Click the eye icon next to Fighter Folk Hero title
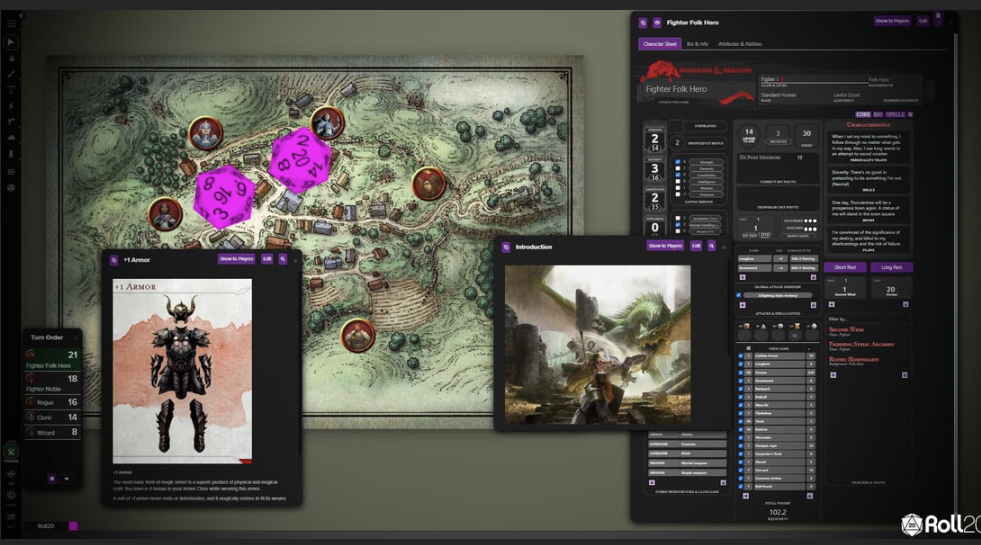 tap(657, 23)
